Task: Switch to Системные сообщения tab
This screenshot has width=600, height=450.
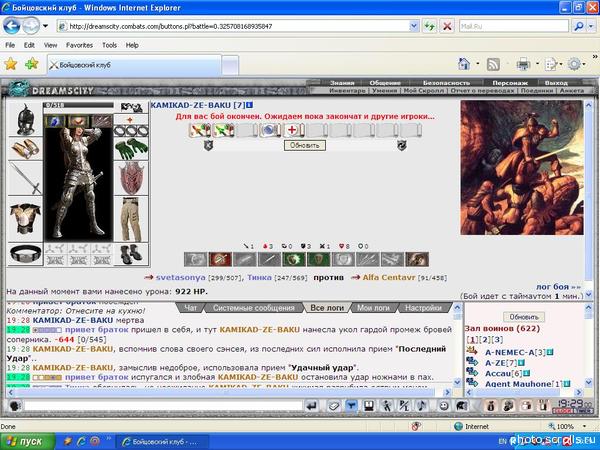Action: click(254, 308)
